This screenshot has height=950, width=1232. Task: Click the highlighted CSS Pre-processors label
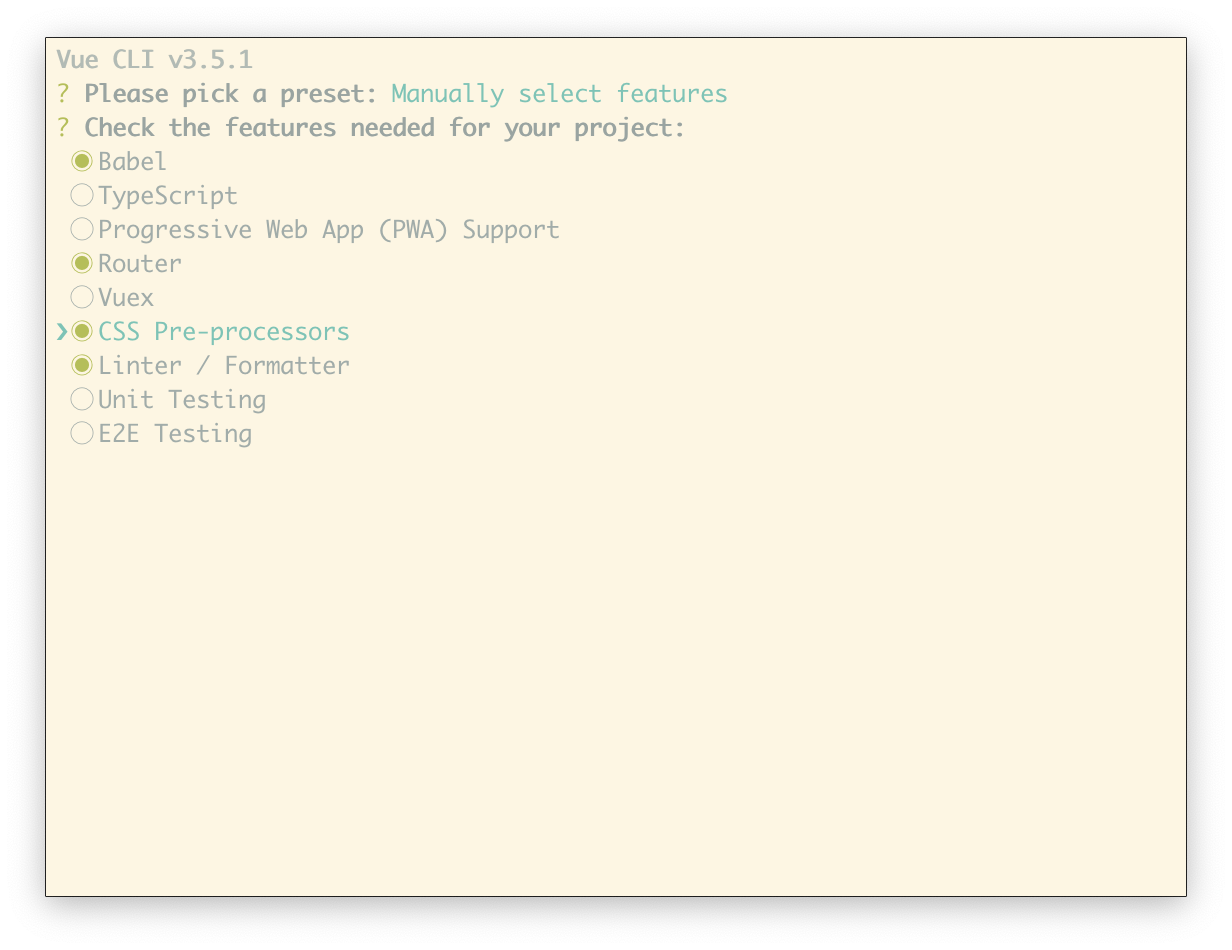(x=224, y=331)
